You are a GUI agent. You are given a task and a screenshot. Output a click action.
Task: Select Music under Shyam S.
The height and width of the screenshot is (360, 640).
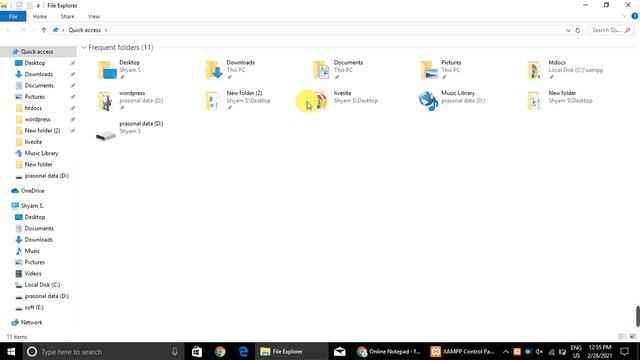(x=32, y=251)
